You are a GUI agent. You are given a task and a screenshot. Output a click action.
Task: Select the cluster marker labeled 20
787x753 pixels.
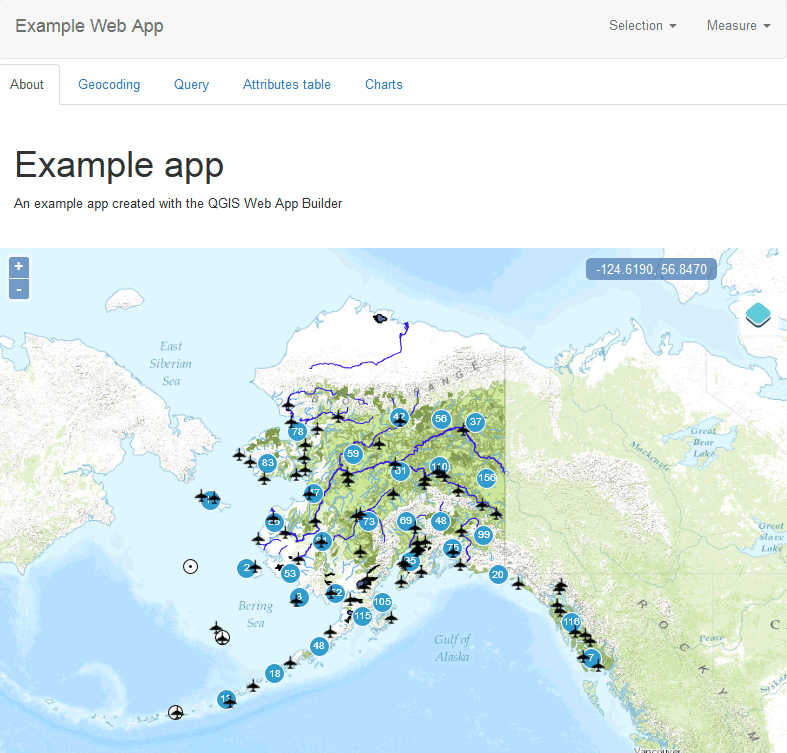point(498,574)
